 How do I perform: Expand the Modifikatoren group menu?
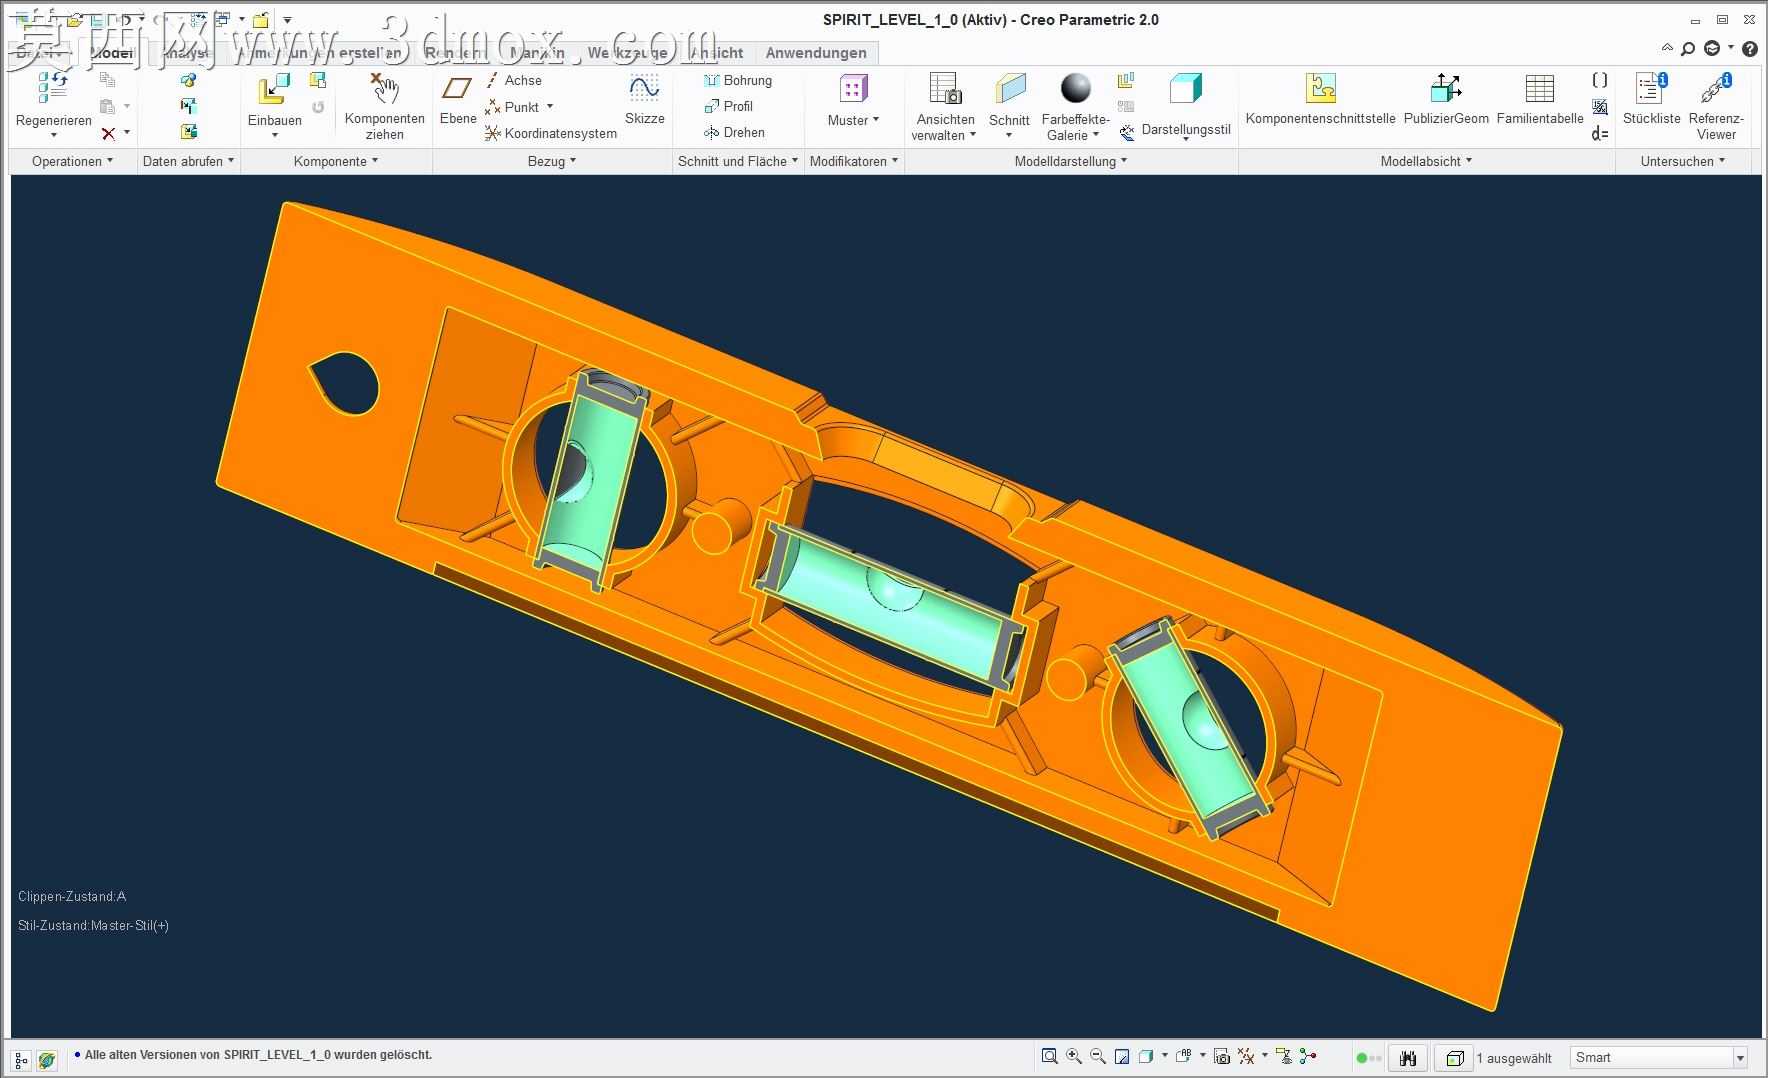pyautogui.click(x=854, y=161)
